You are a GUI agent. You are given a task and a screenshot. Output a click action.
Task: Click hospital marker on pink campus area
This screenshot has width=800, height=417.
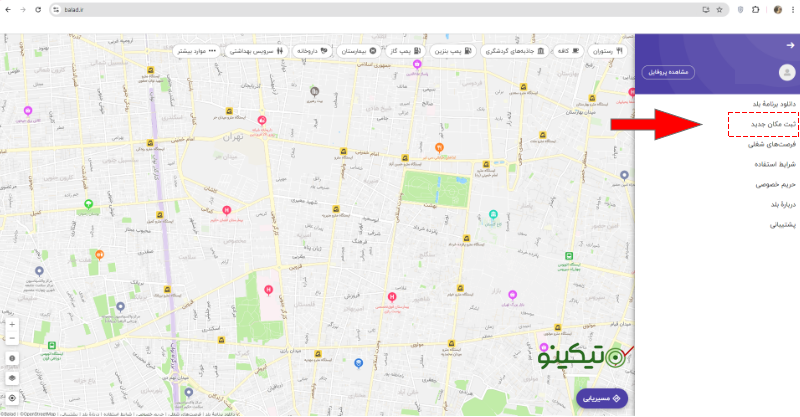268,290
